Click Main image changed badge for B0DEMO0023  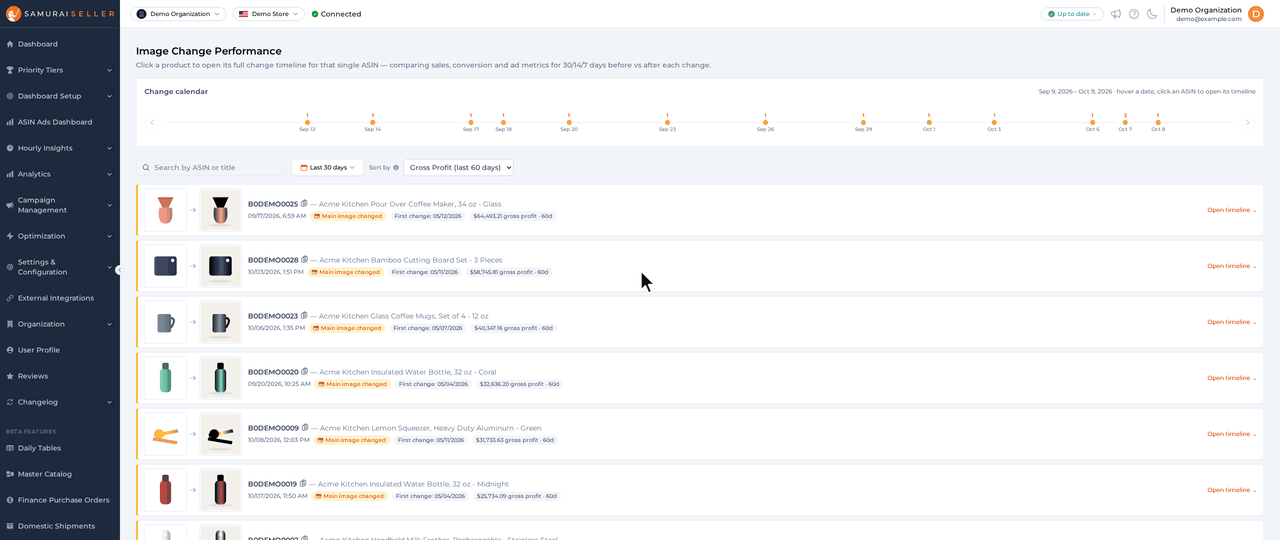pos(347,328)
